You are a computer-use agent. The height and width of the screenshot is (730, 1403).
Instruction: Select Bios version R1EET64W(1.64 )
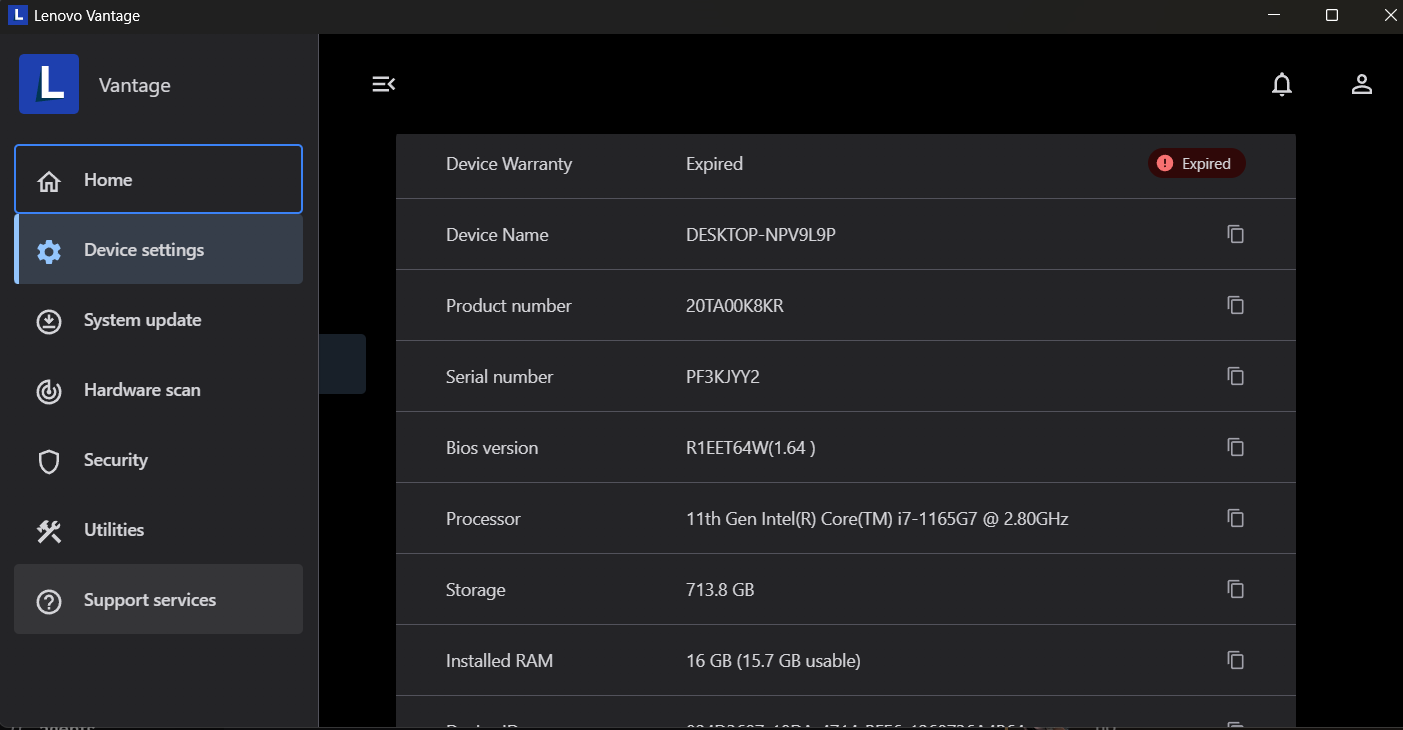tap(751, 448)
